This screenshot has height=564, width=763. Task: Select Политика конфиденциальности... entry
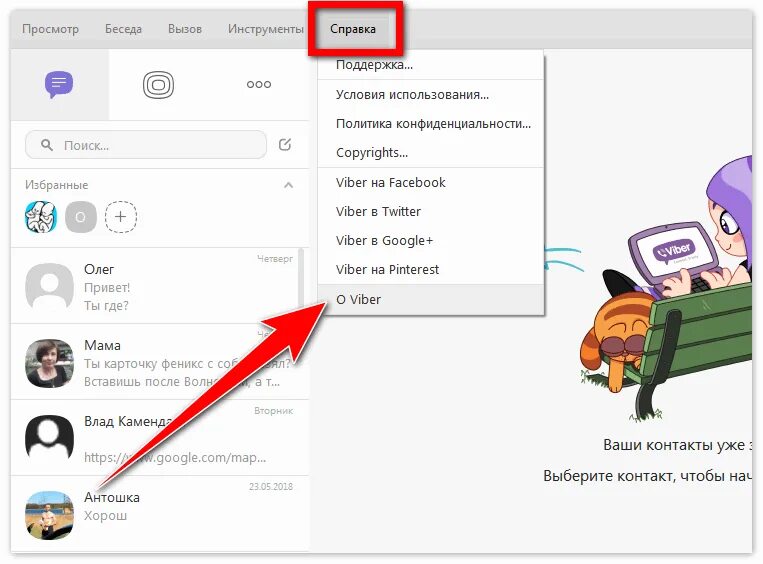pyautogui.click(x=431, y=124)
